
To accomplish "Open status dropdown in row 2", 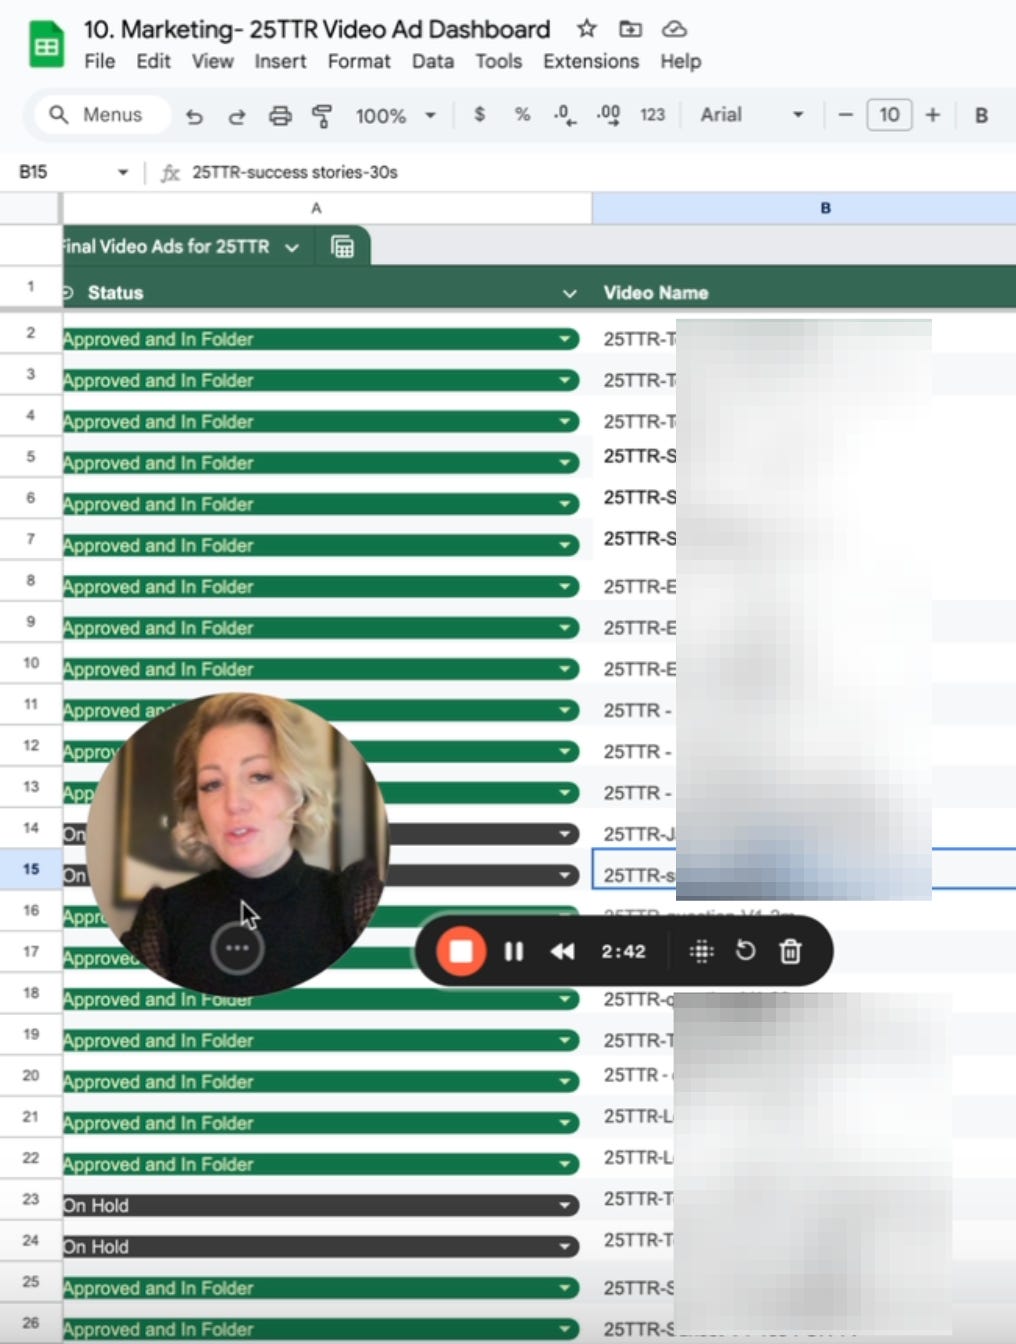I will (566, 339).
